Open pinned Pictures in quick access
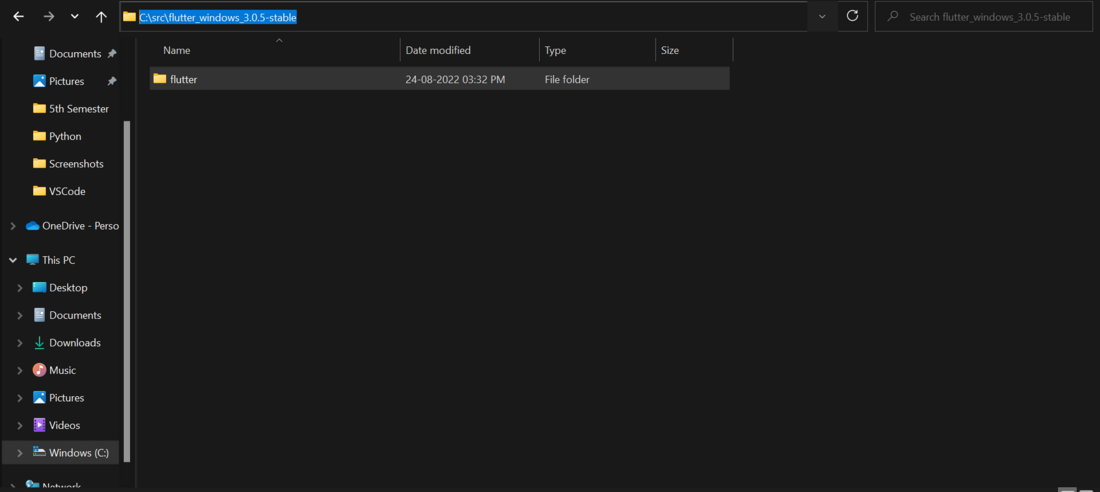Viewport: 1100px width, 492px height. coord(67,81)
